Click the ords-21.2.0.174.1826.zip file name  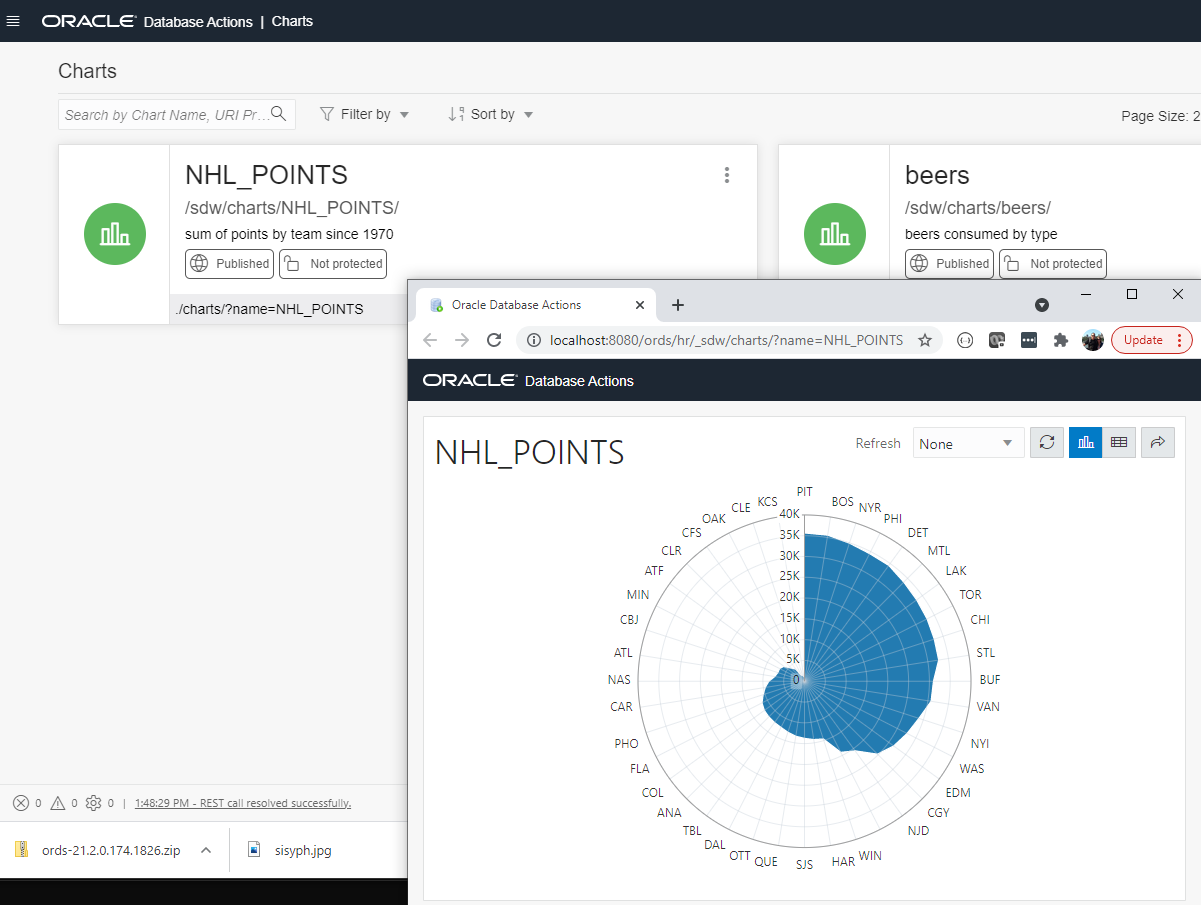point(111,850)
